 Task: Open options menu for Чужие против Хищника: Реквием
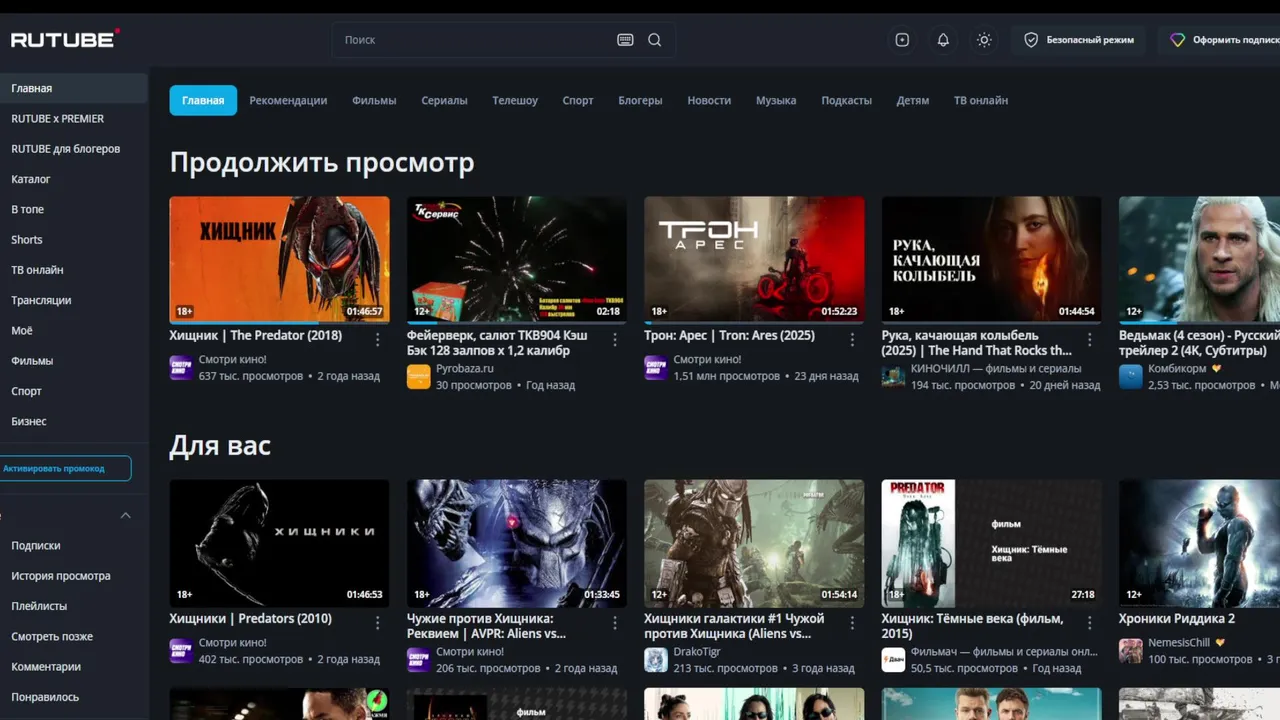(x=615, y=623)
